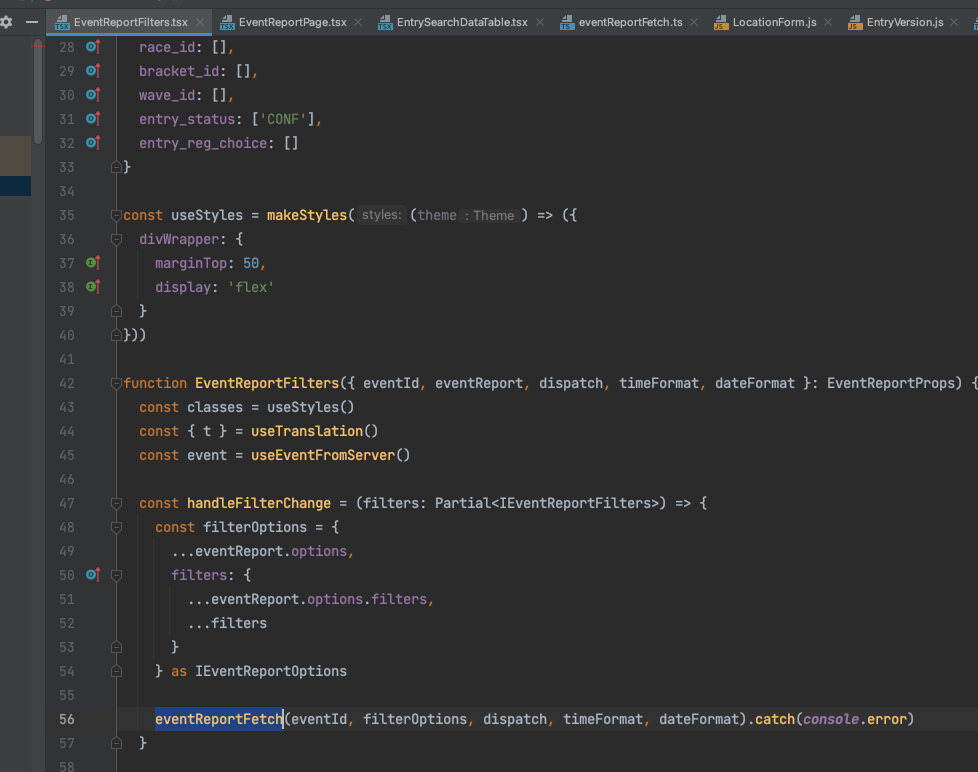Click the fold end marker on line 39
The height and width of the screenshot is (772, 978).
(116, 311)
